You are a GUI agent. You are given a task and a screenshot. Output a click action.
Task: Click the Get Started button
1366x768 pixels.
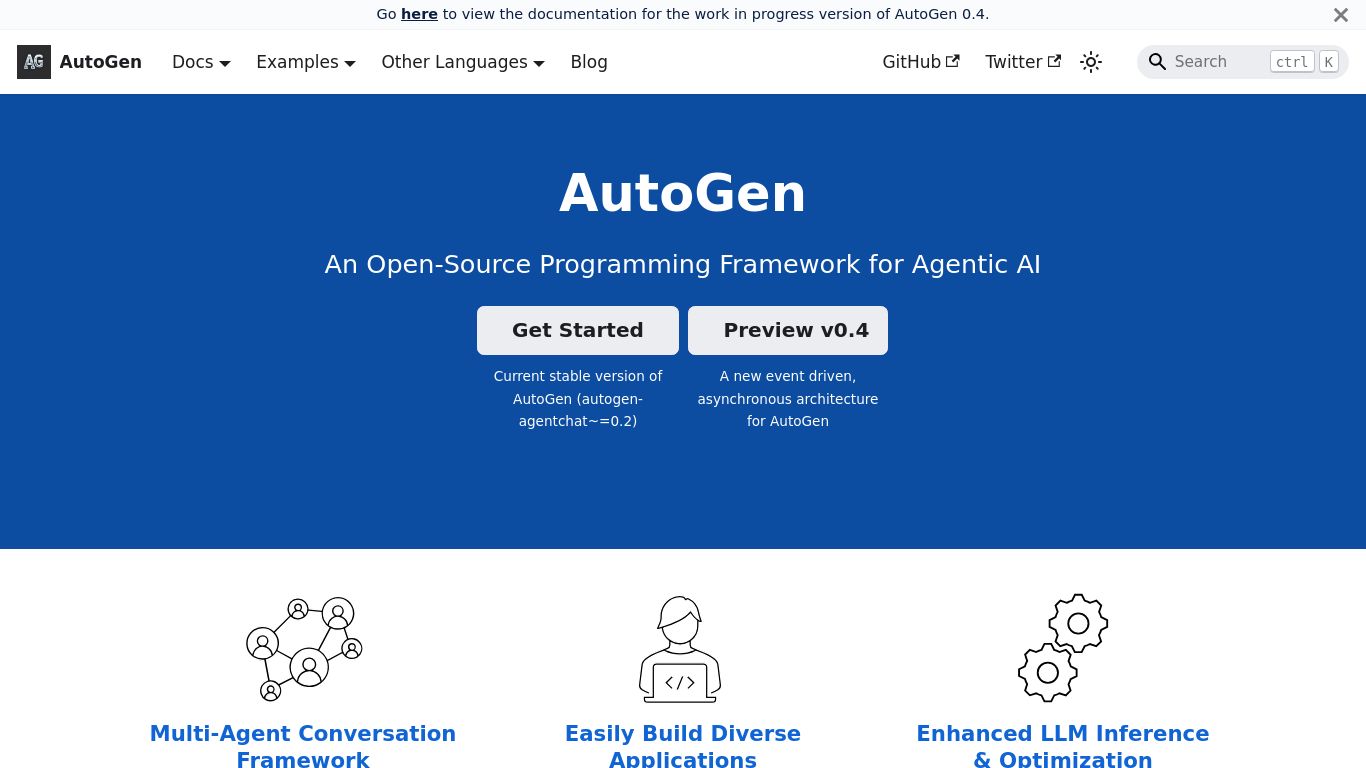(x=578, y=330)
